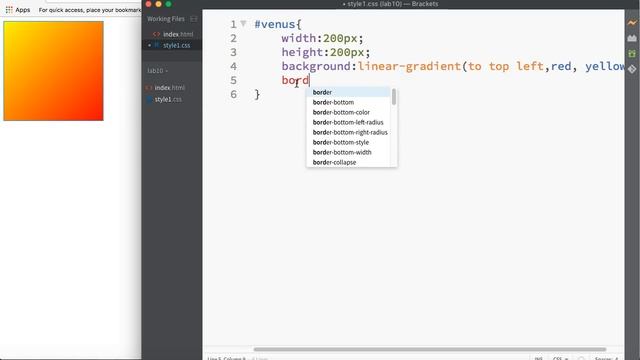The image size is (640, 360).
Task: Click the split view icon beside Working Files
Action: click(x=194, y=19)
